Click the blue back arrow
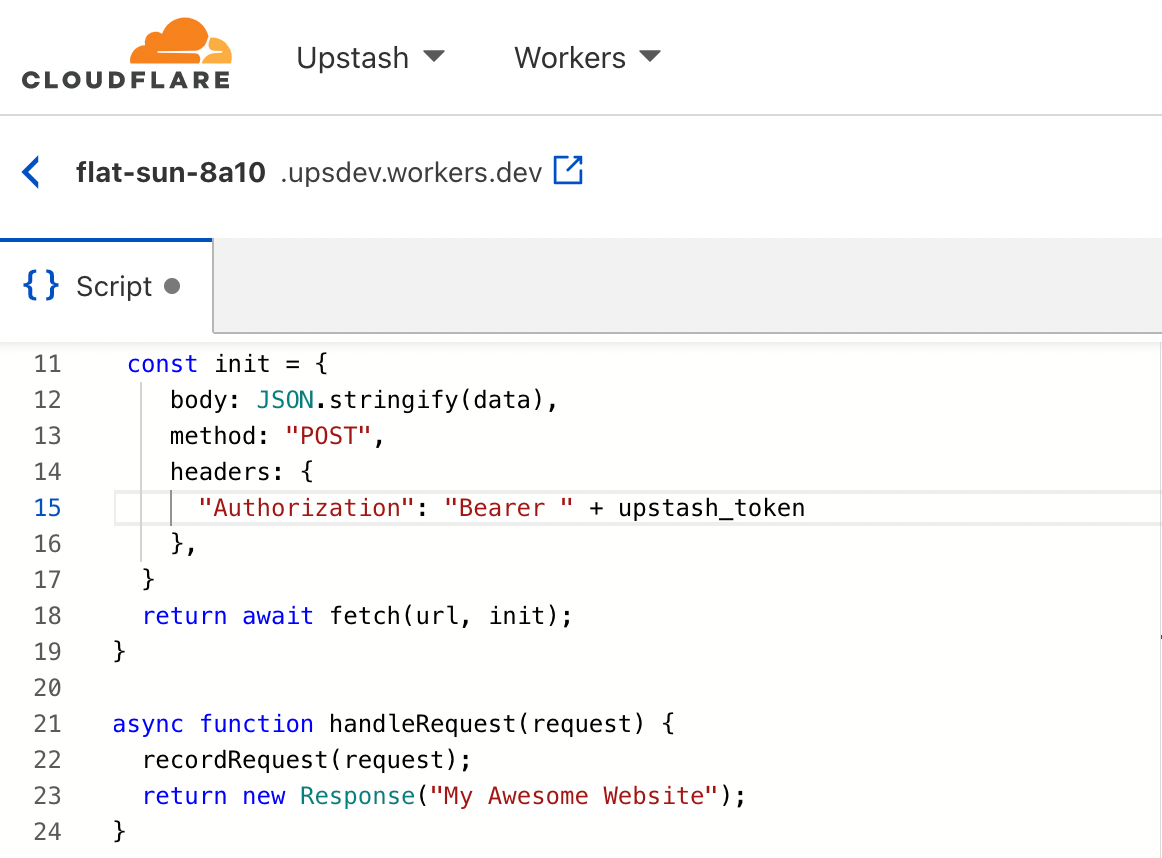This screenshot has height=858, width=1162. 31,171
